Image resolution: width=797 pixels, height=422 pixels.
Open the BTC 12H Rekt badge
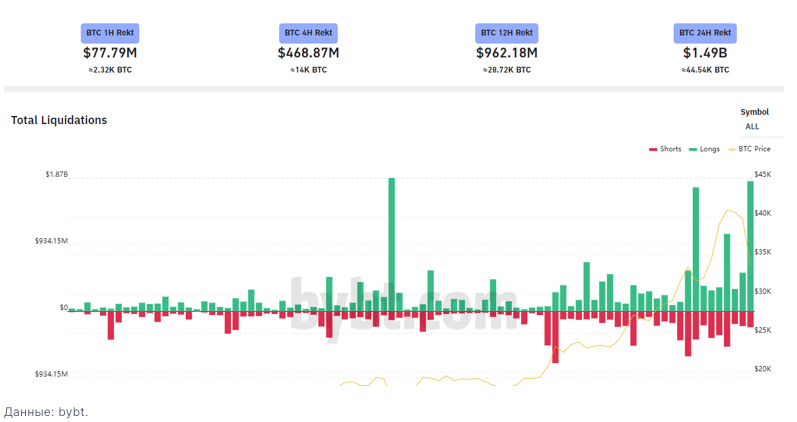tap(507, 33)
